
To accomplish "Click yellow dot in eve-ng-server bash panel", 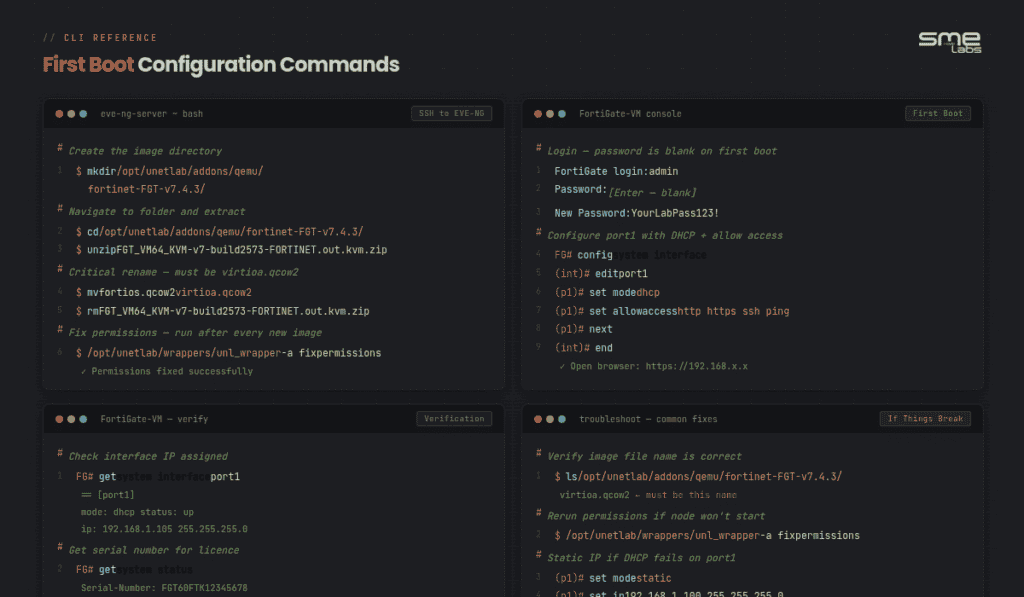I will point(71,114).
